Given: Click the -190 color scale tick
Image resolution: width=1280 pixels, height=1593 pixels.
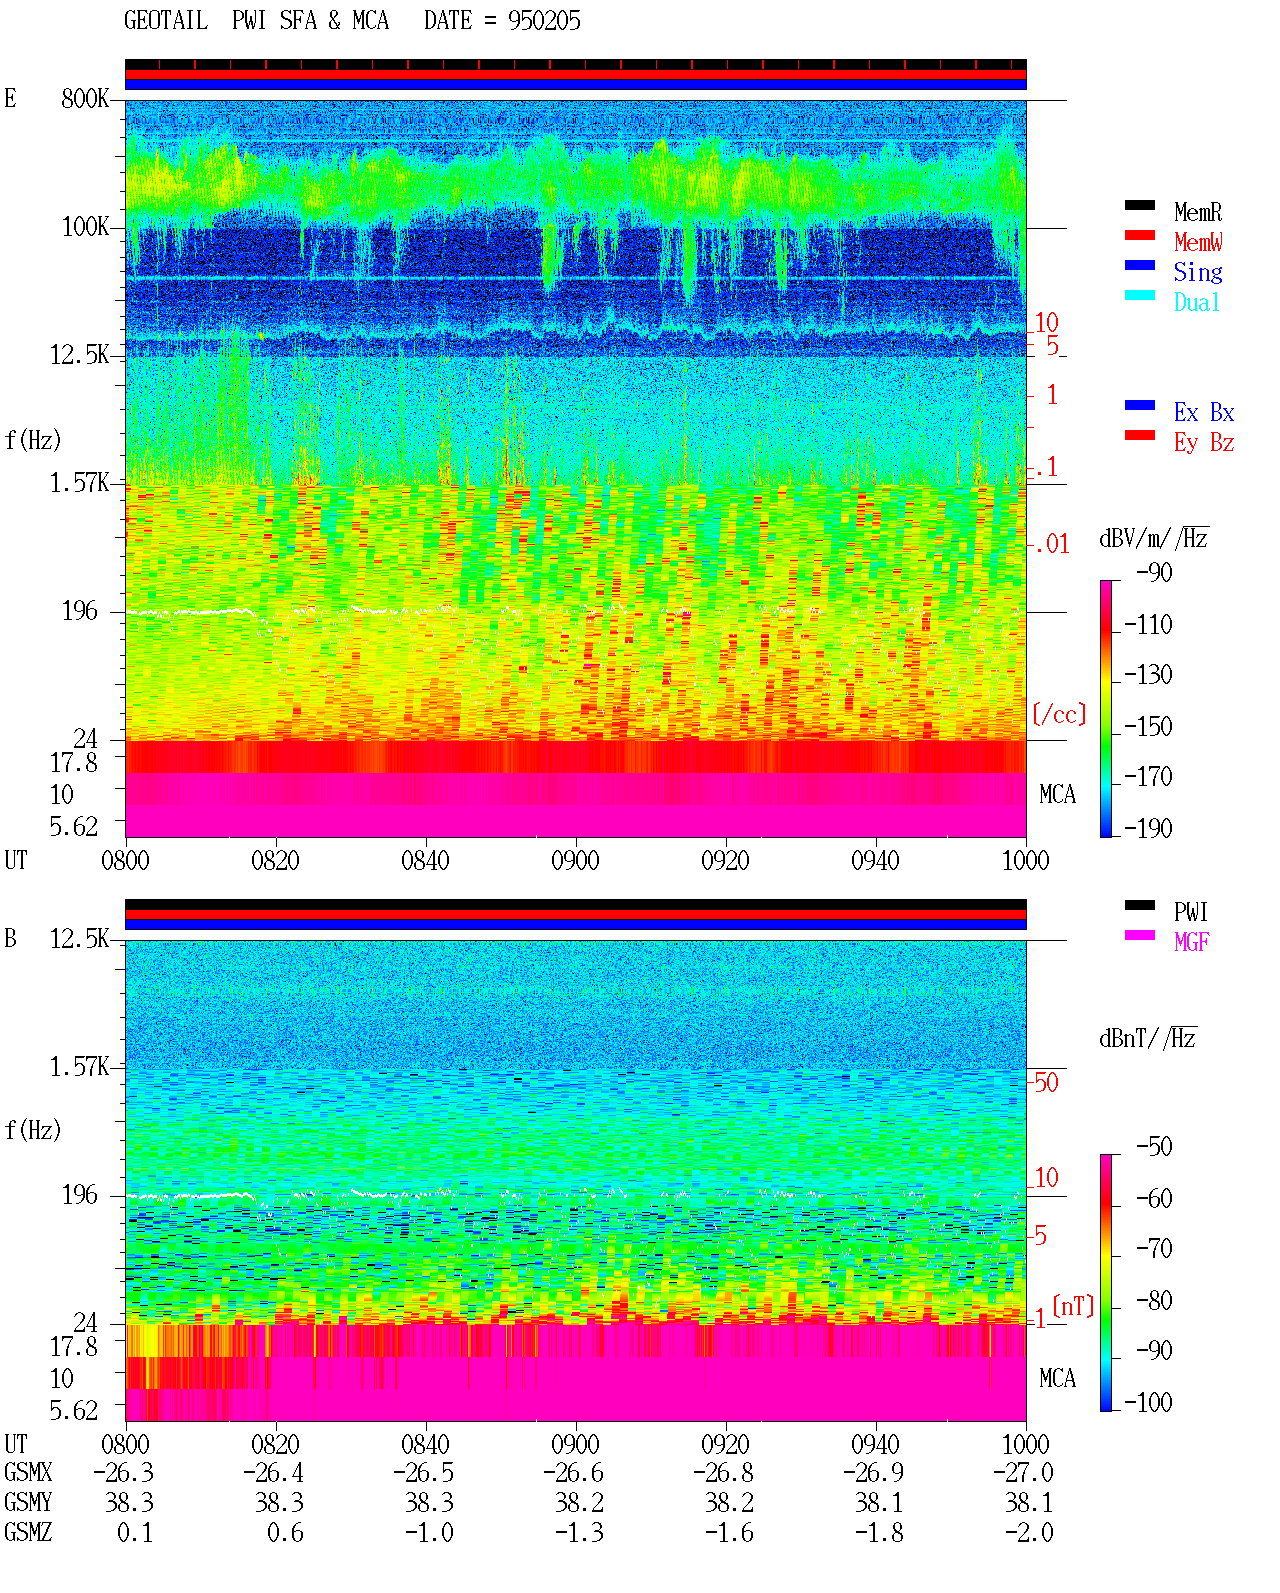Looking at the screenshot, I should (x=1149, y=828).
